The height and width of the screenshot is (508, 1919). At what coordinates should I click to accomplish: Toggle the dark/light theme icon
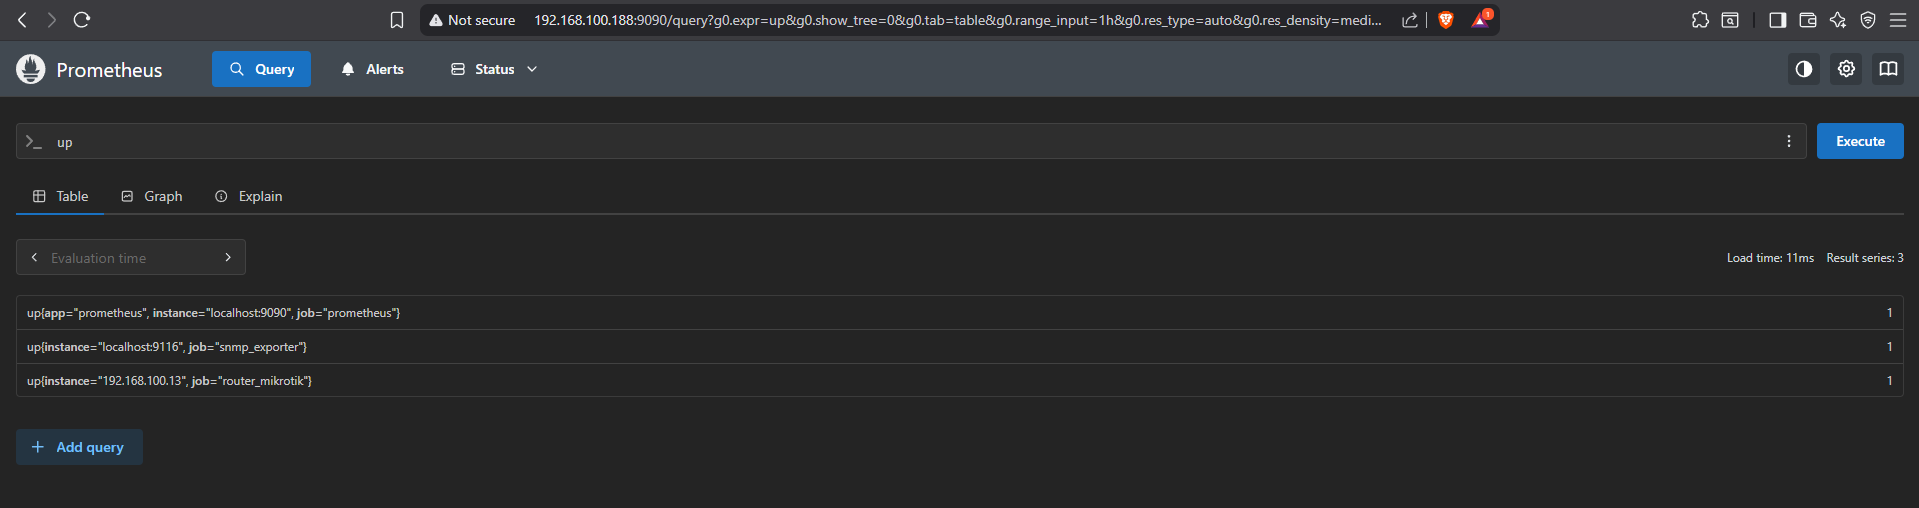coord(1803,69)
